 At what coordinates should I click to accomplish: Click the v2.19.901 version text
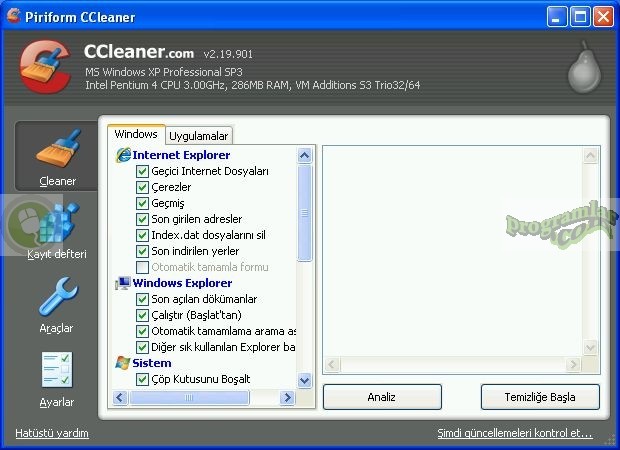(x=228, y=54)
